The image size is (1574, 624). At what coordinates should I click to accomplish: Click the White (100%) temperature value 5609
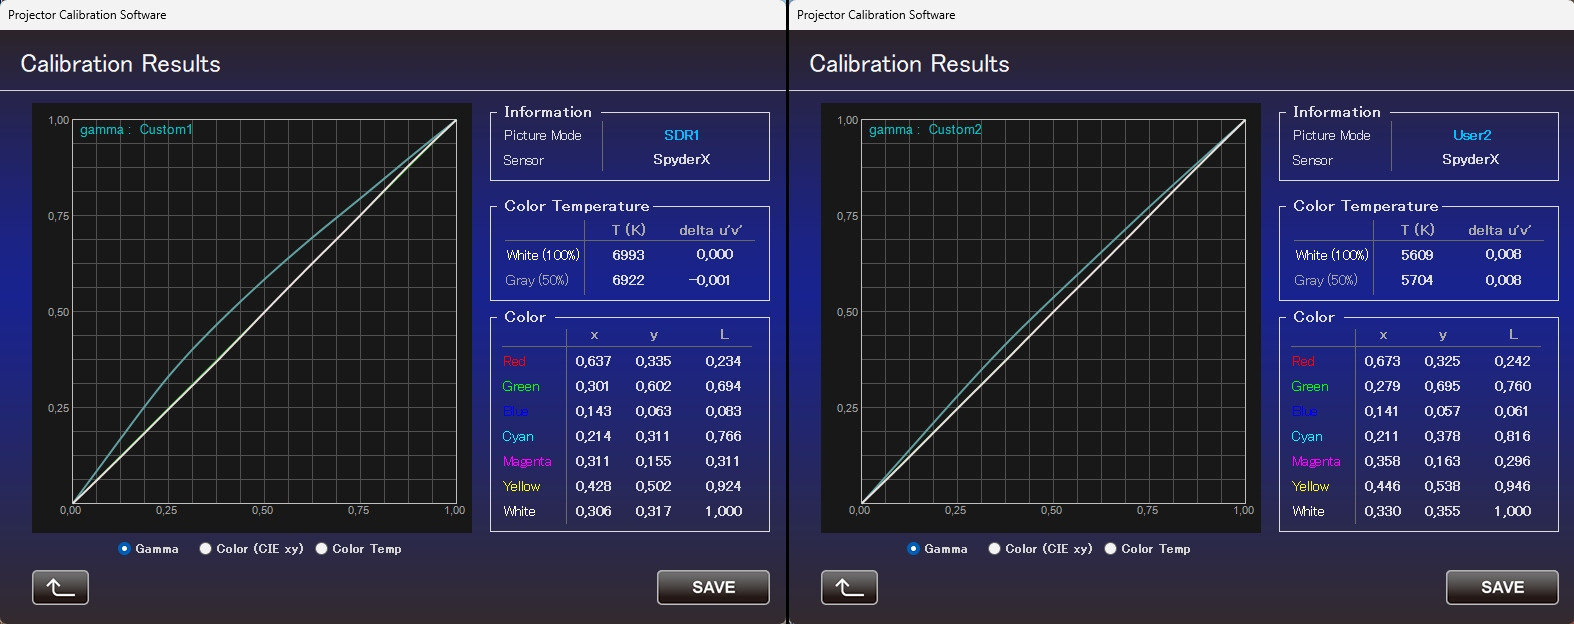1417,255
